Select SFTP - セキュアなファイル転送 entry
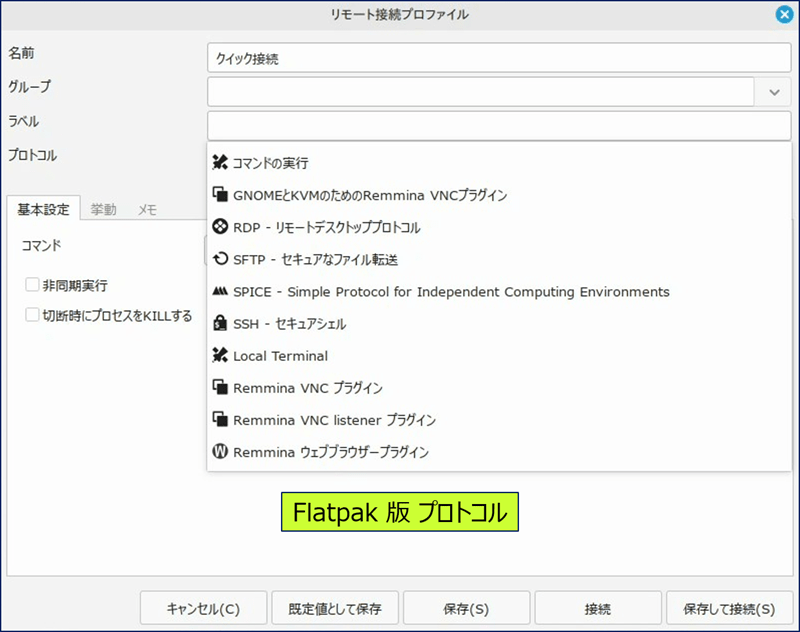Viewport: 800px width, 632px height. click(315, 260)
